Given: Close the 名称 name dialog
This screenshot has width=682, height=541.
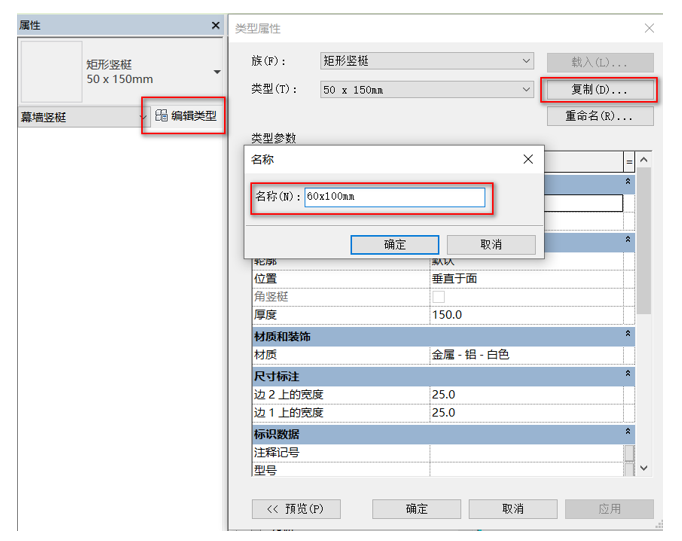Looking at the screenshot, I should point(528,159).
